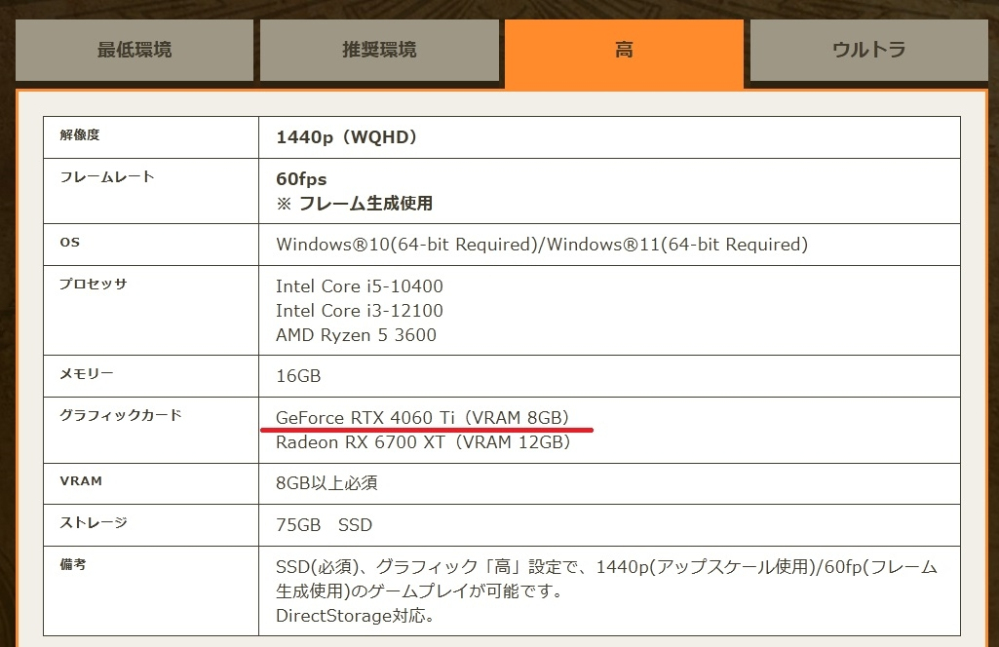
Task: Click the OS row label
Action: [x=69, y=243]
